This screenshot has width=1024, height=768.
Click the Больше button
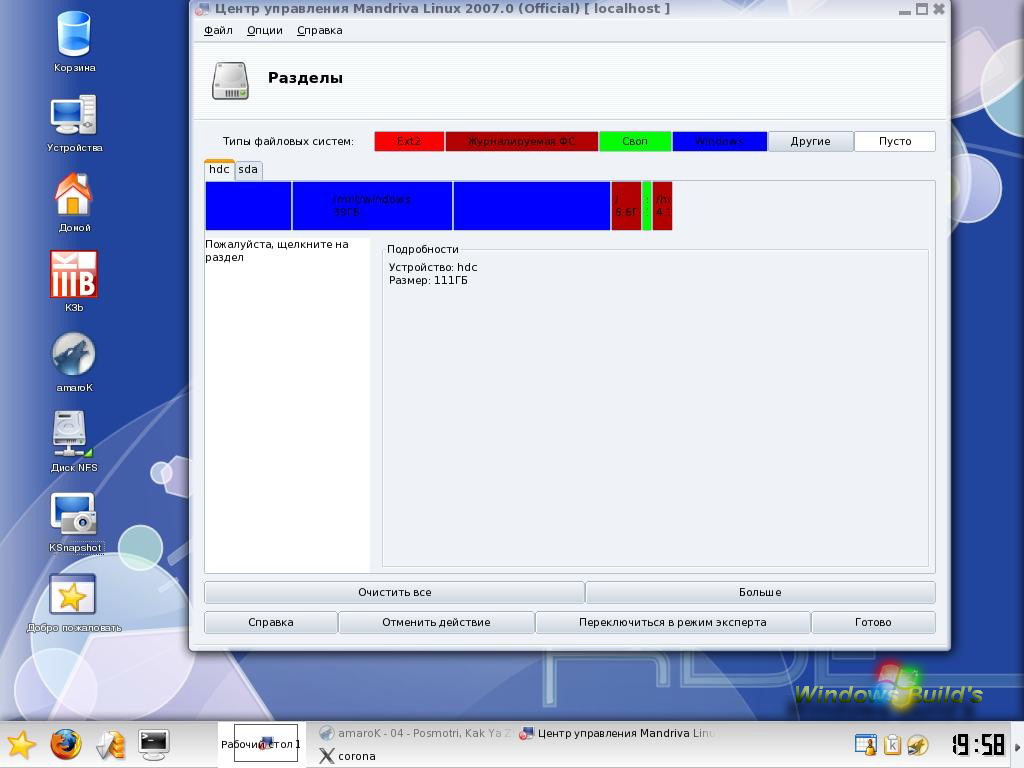point(760,592)
